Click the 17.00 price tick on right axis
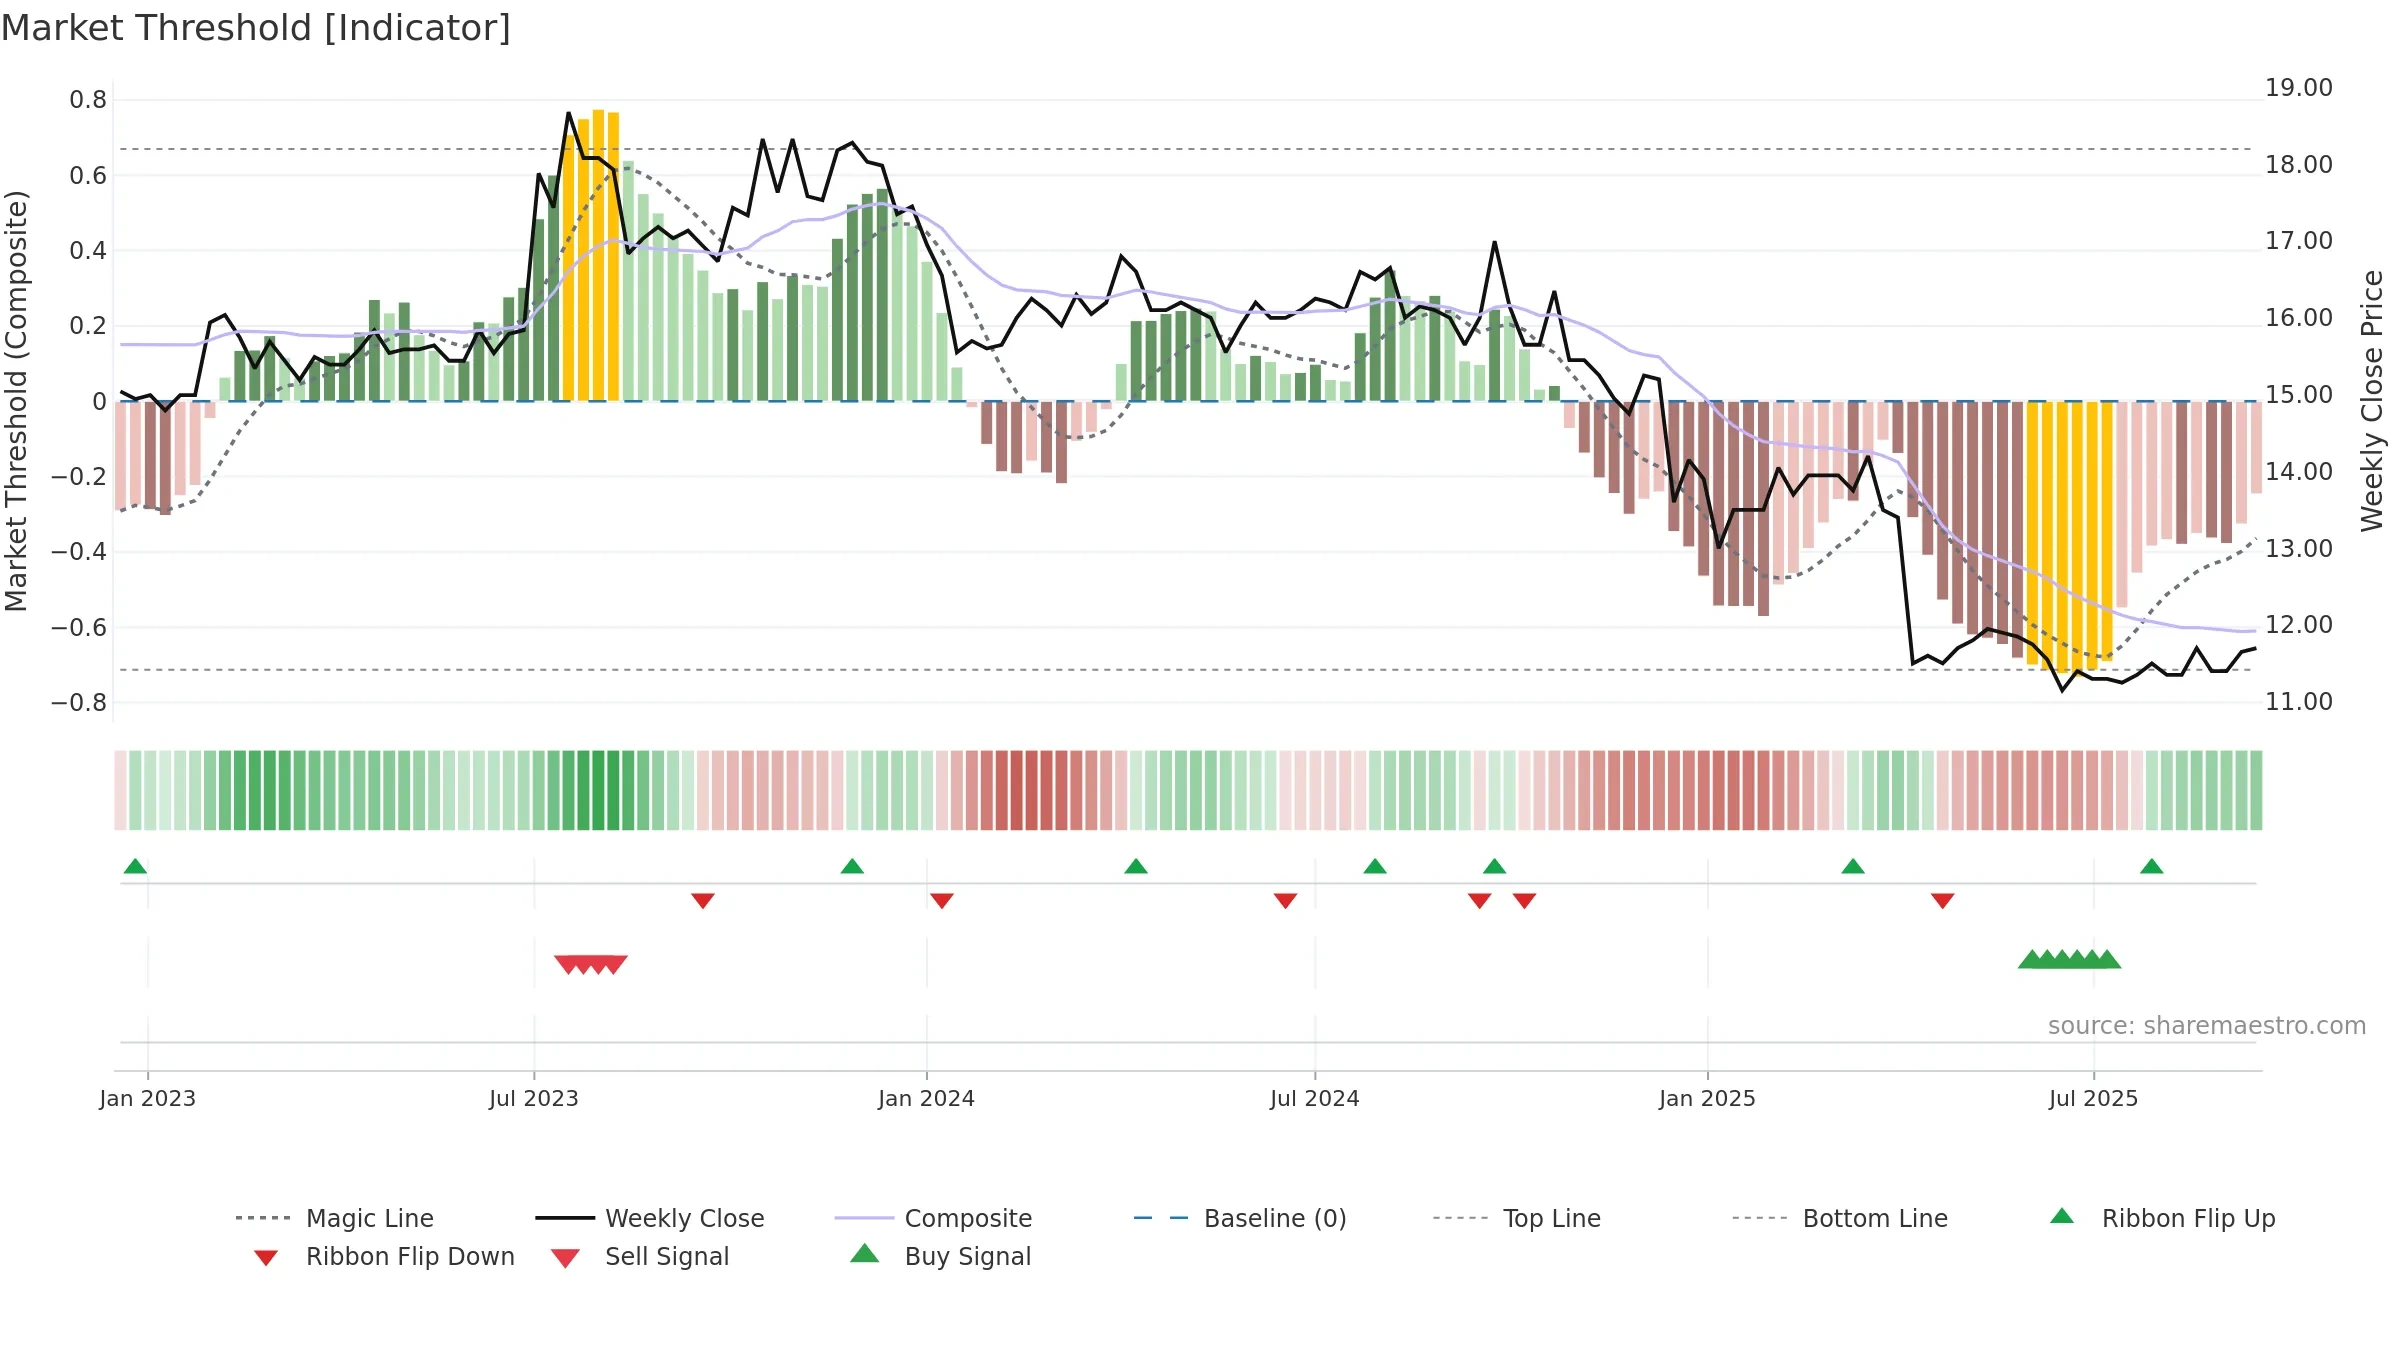The height and width of the screenshot is (1350, 2400). [x=2299, y=240]
